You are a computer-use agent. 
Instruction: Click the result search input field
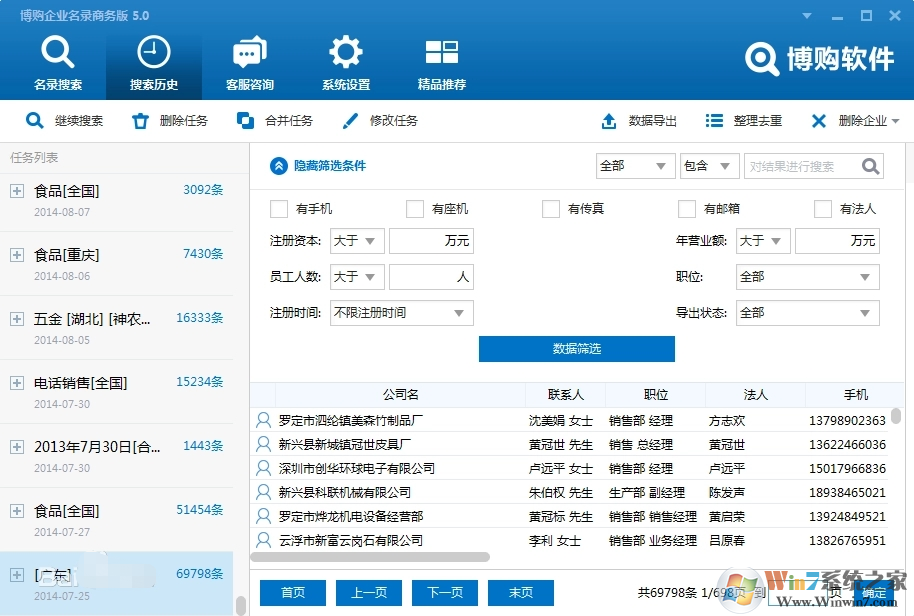point(798,165)
